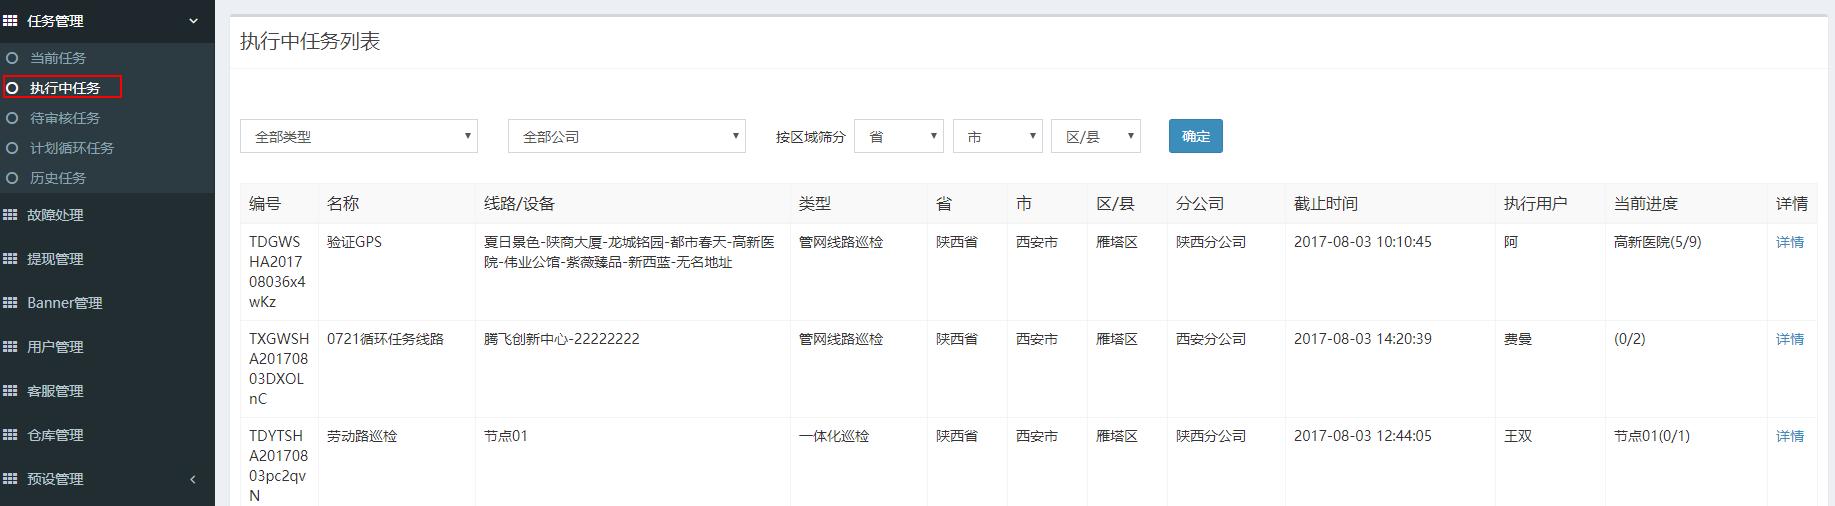1835x506 pixels.
Task: Click the grid icon beside 仓库管理
Action: [x=10, y=434]
